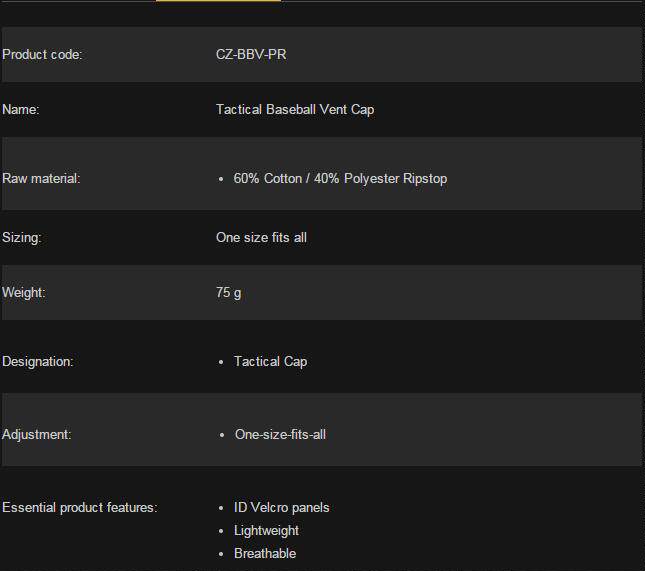Click the Lightweight feature item
Screen dimensions: 645x571
coord(266,531)
